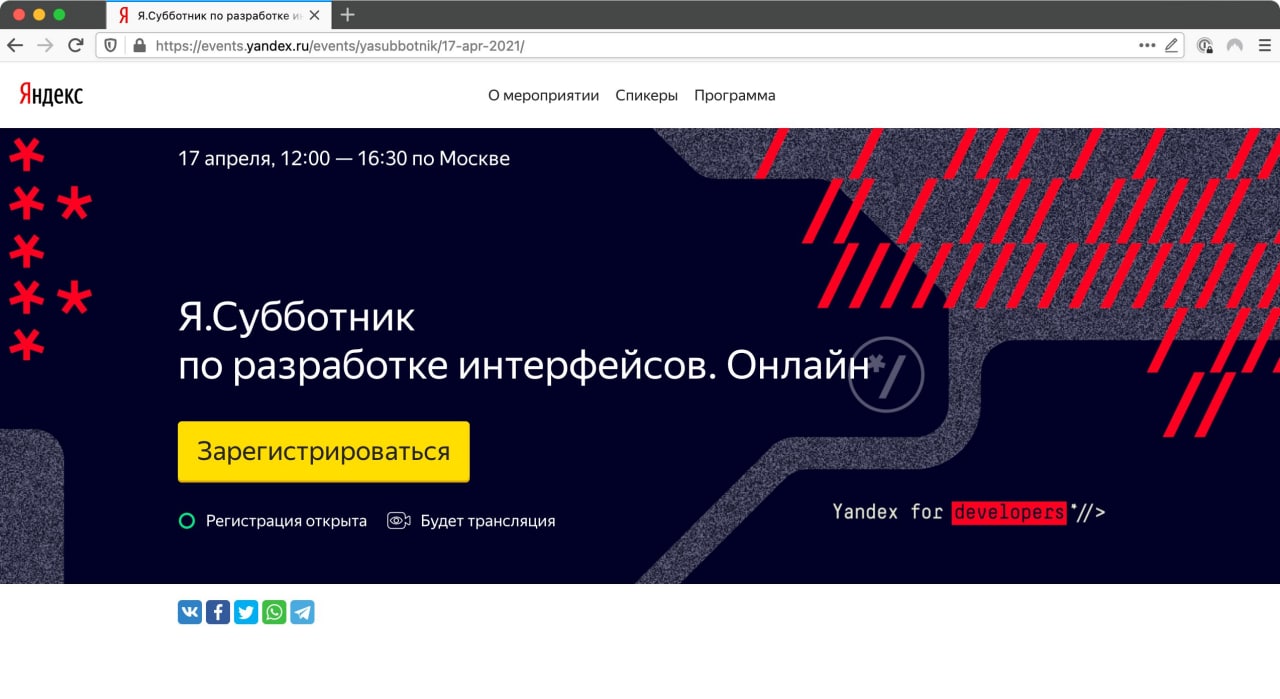Open a new tab with plus button
The width and height of the screenshot is (1280, 699).
point(348,15)
